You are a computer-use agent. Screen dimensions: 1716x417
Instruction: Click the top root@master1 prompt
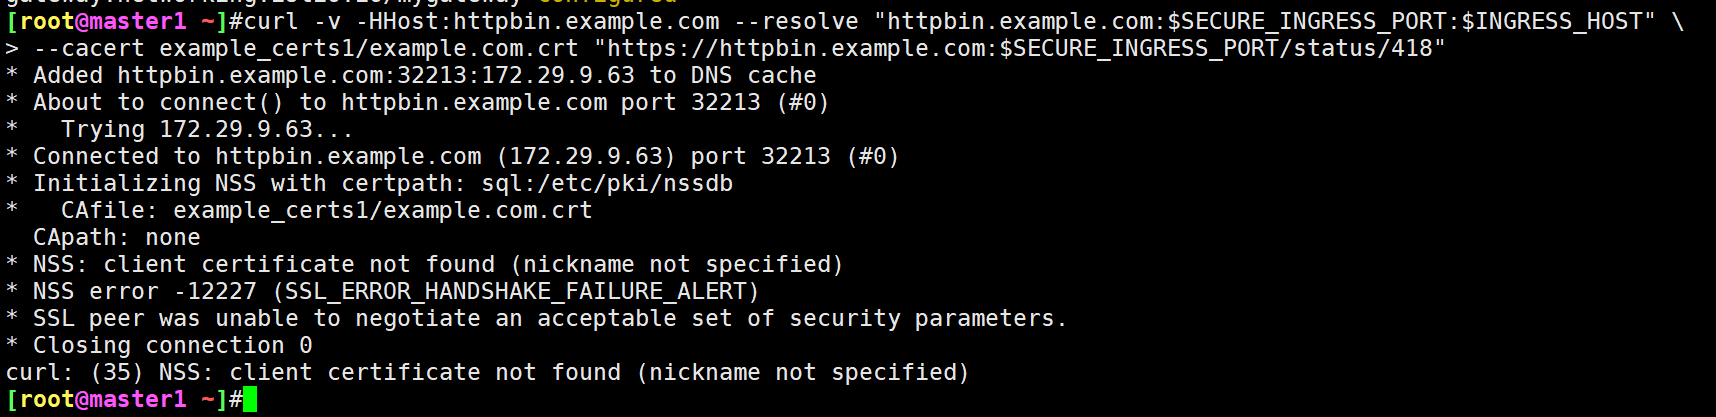[x=124, y=21]
